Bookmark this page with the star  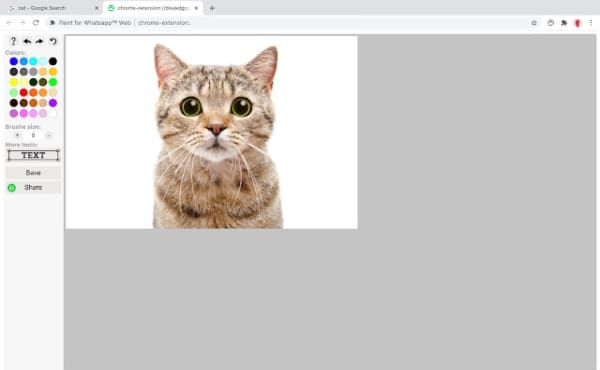[x=534, y=23]
